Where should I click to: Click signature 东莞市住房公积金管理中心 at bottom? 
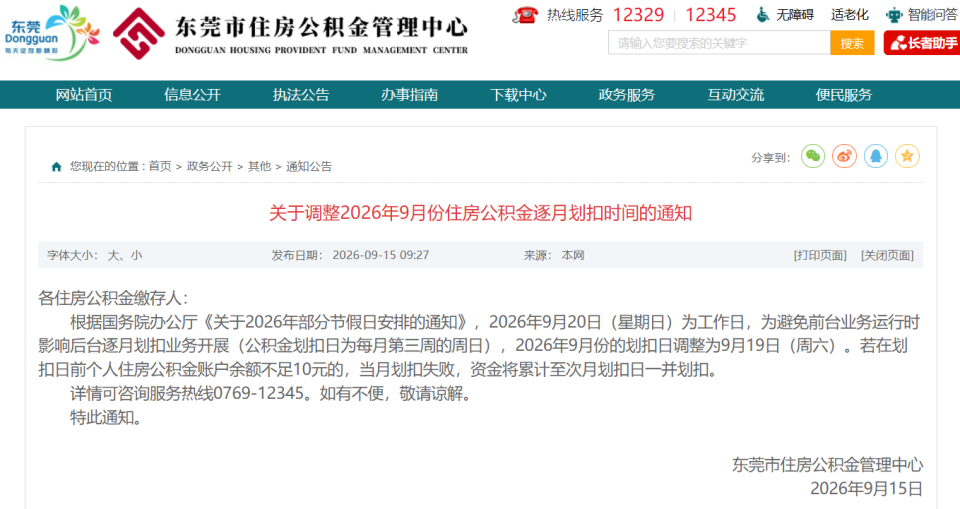click(827, 465)
